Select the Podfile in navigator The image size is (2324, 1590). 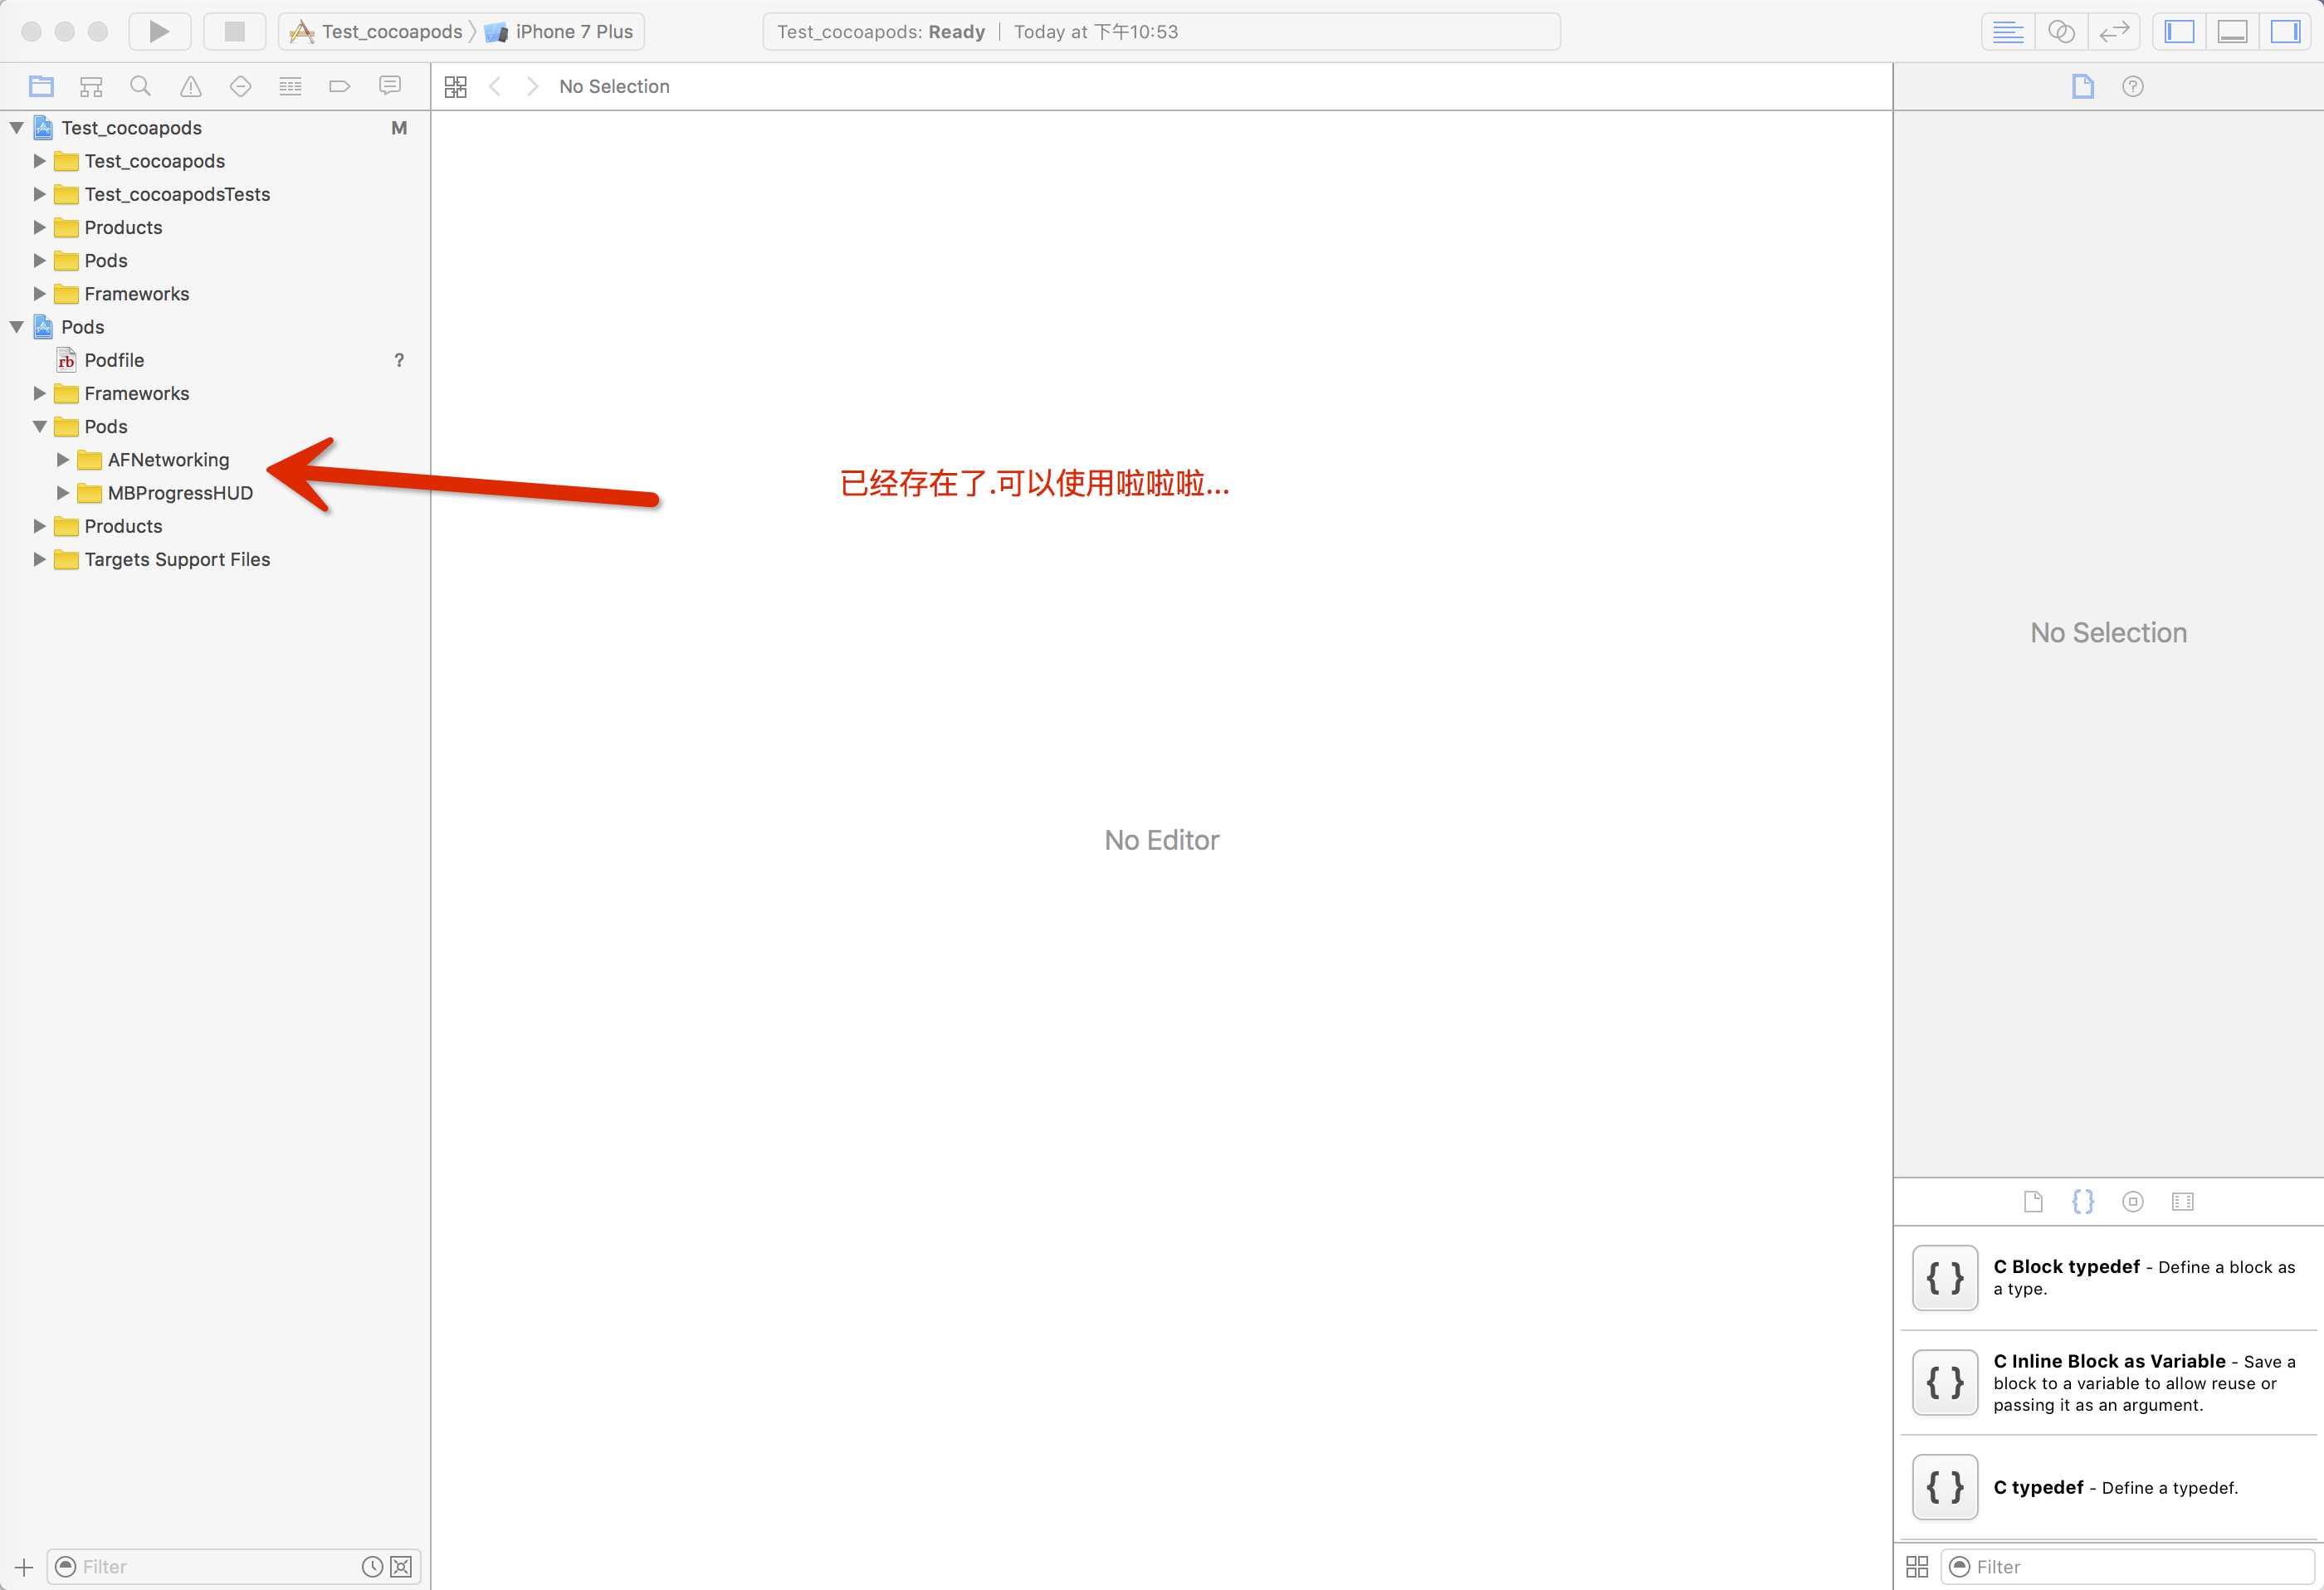coord(215,360)
